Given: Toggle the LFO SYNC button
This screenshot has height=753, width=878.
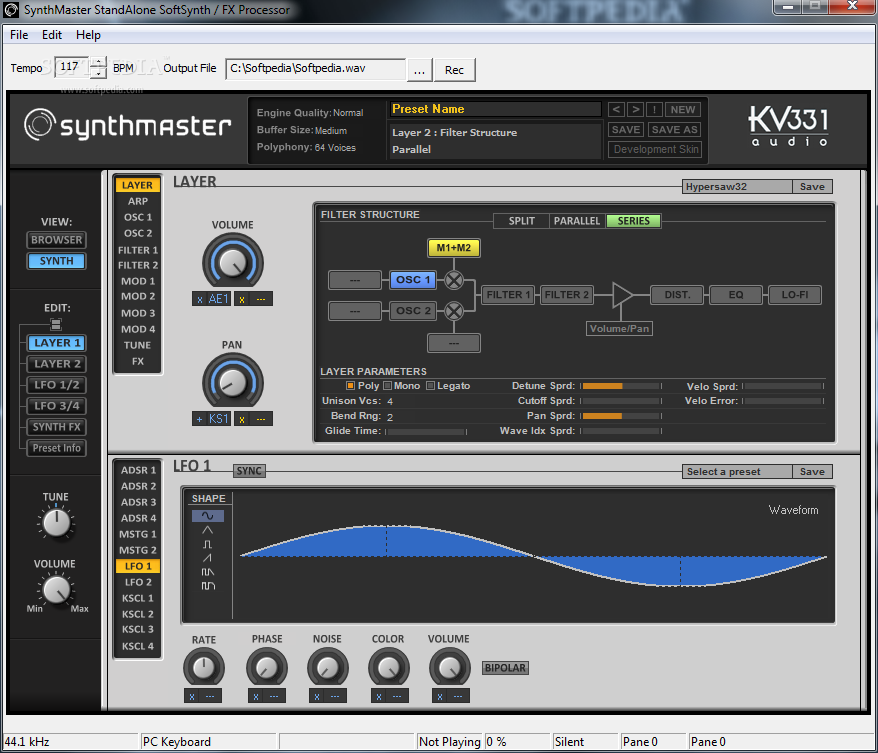Looking at the screenshot, I should click(249, 471).
